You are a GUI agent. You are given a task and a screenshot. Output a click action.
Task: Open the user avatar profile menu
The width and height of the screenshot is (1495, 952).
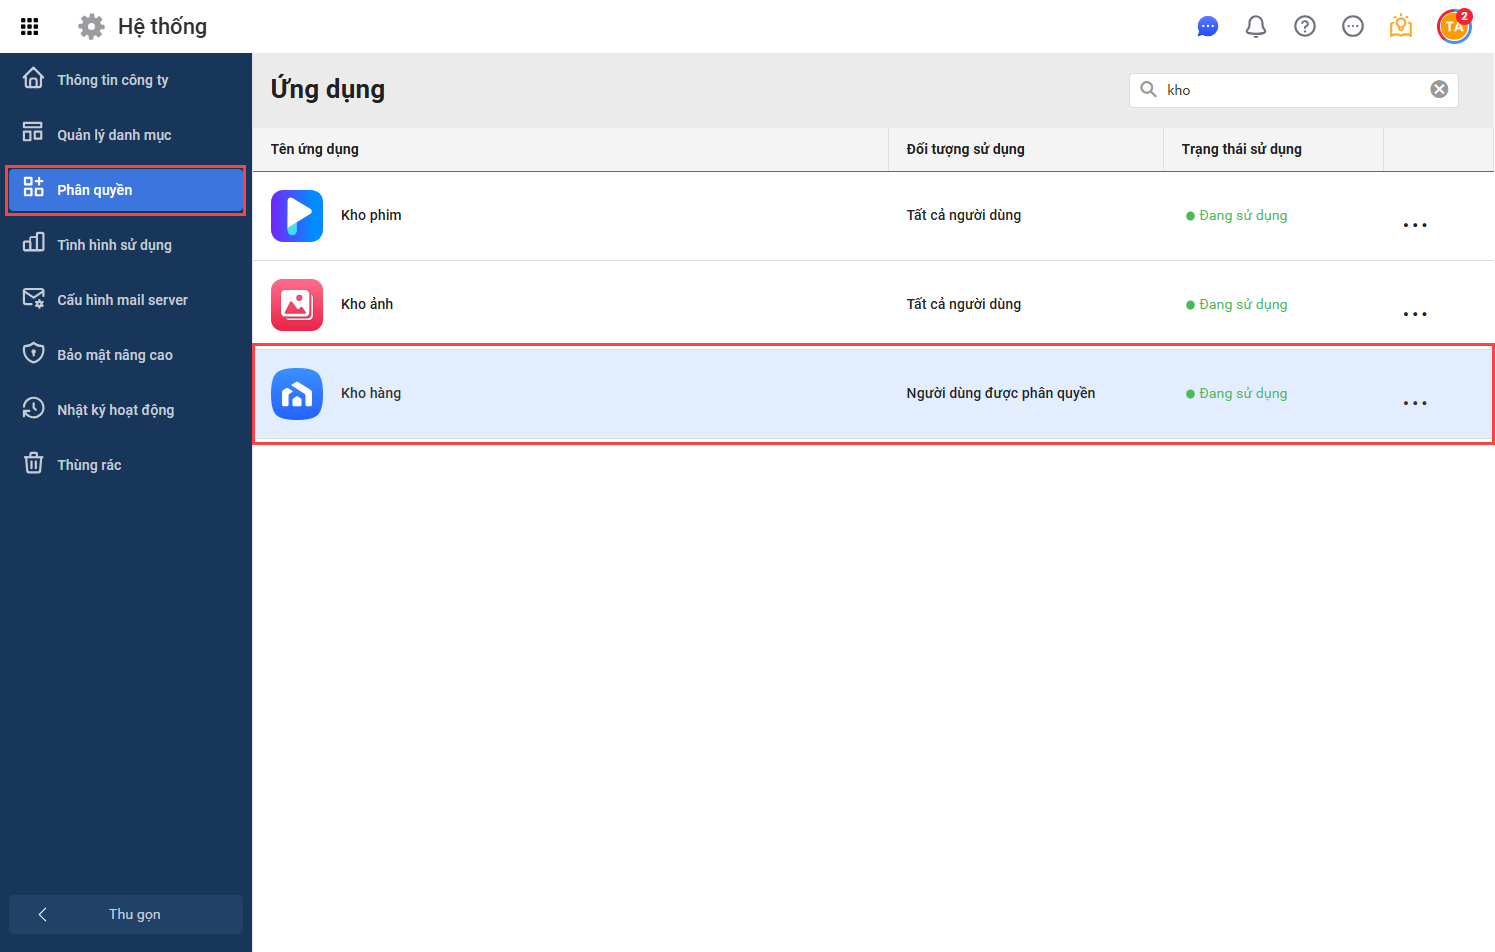tap(1454, 27)
